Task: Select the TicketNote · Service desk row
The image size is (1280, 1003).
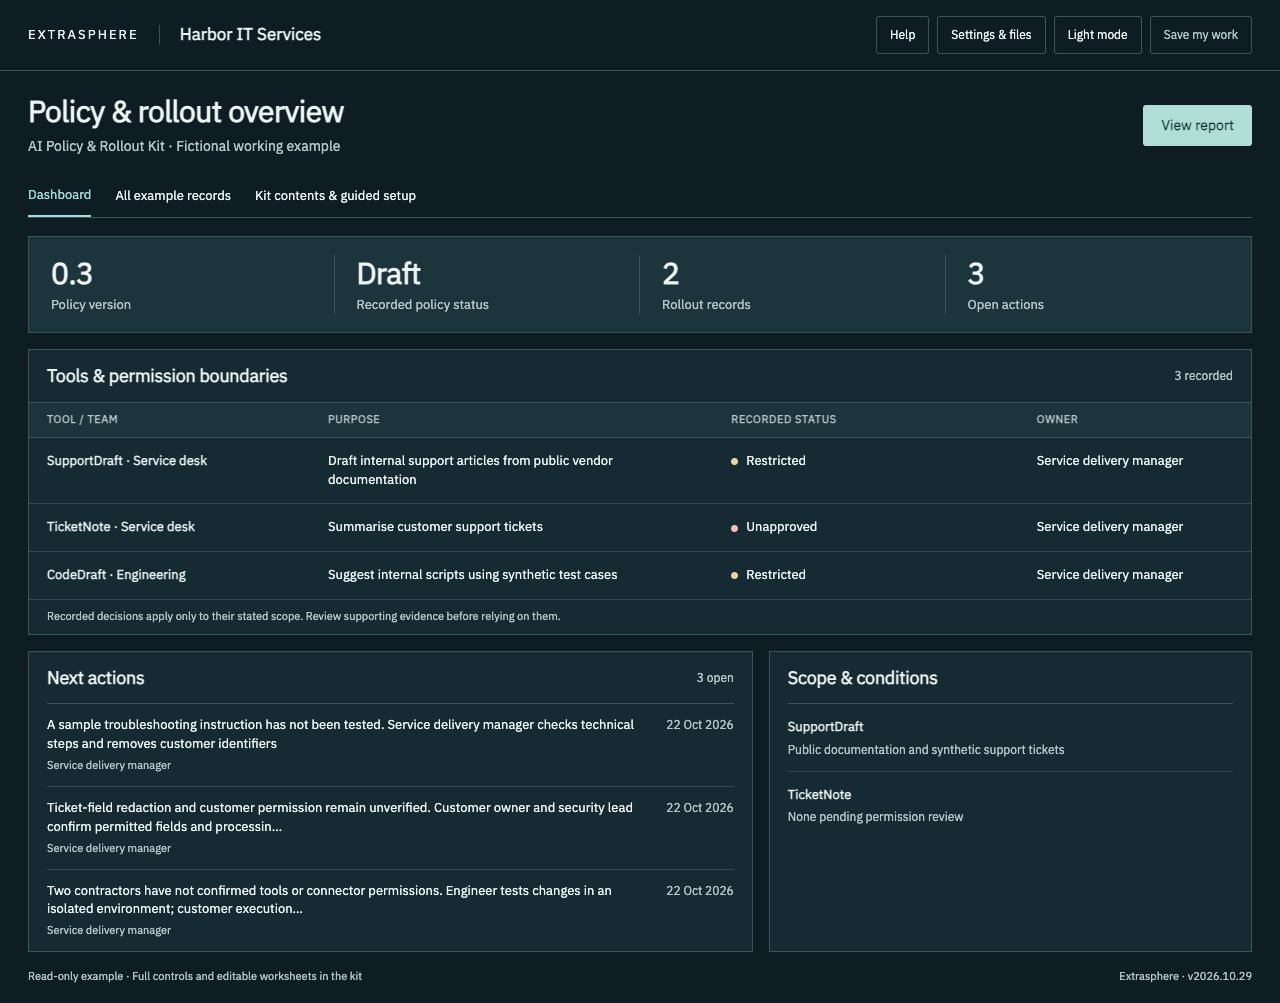Action: tap(640, 527)
